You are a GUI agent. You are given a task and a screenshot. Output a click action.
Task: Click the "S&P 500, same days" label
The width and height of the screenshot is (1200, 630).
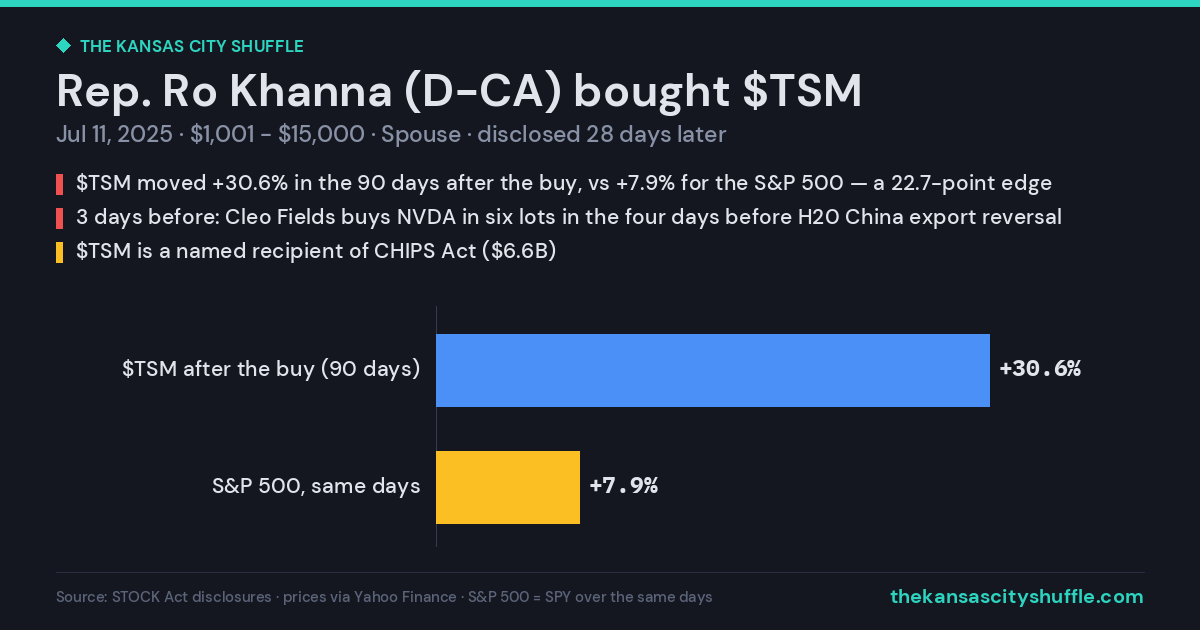pos(316,487)
